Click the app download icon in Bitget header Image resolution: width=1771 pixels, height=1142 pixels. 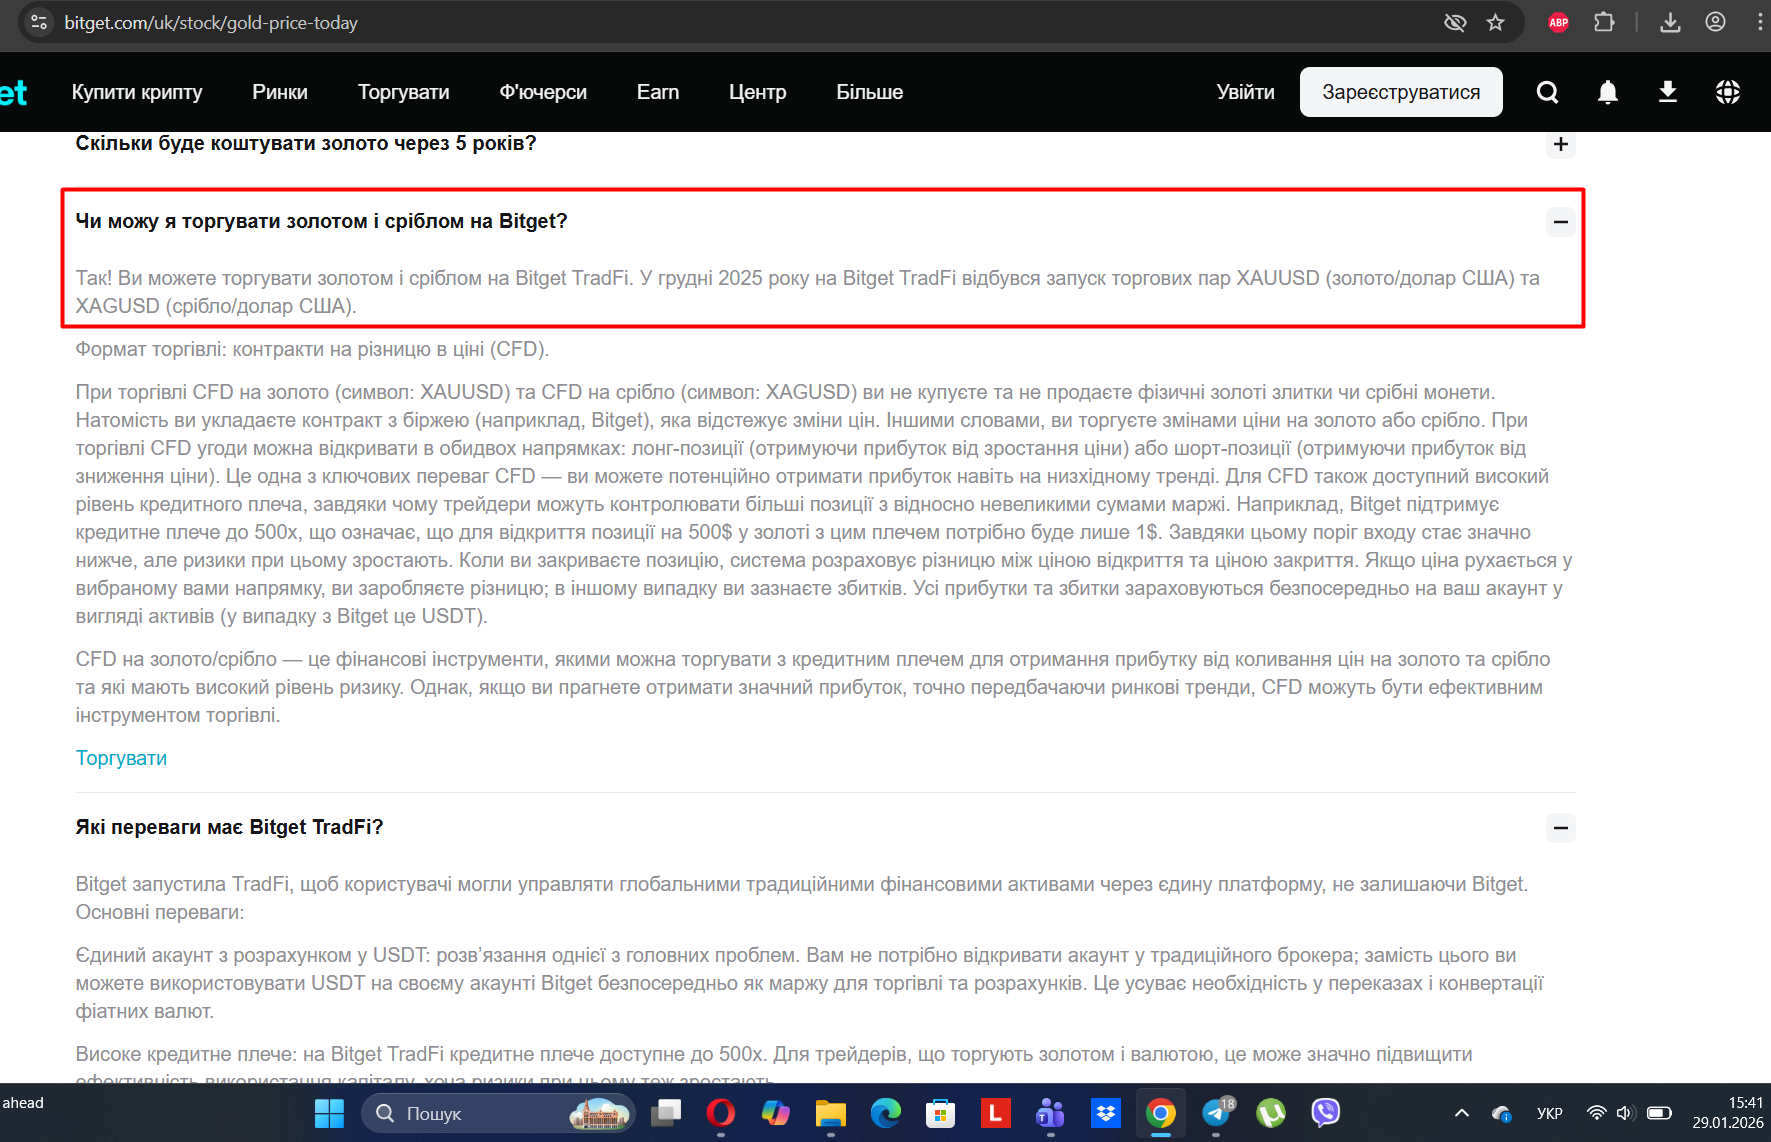pyautogui.click(x=1667, y=92)
